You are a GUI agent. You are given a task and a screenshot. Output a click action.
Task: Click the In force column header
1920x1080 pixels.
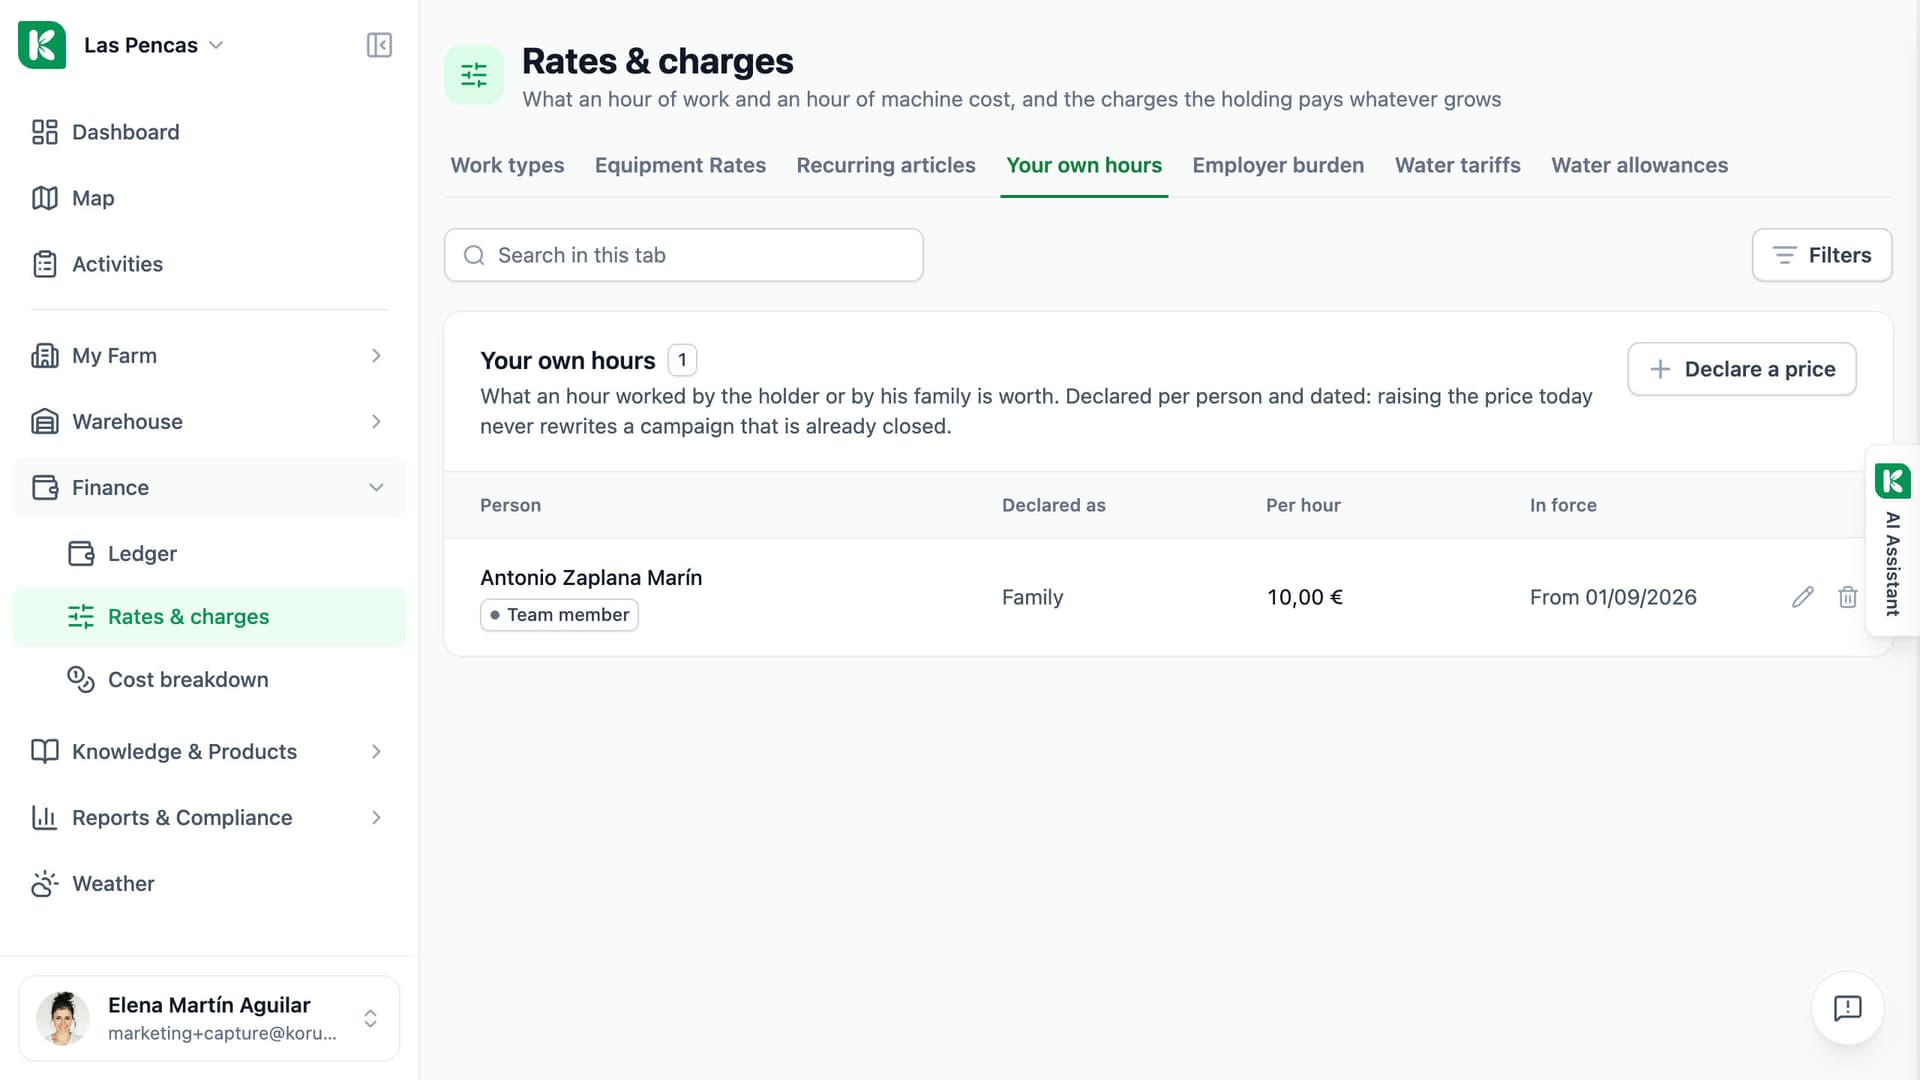[1562, 505]
